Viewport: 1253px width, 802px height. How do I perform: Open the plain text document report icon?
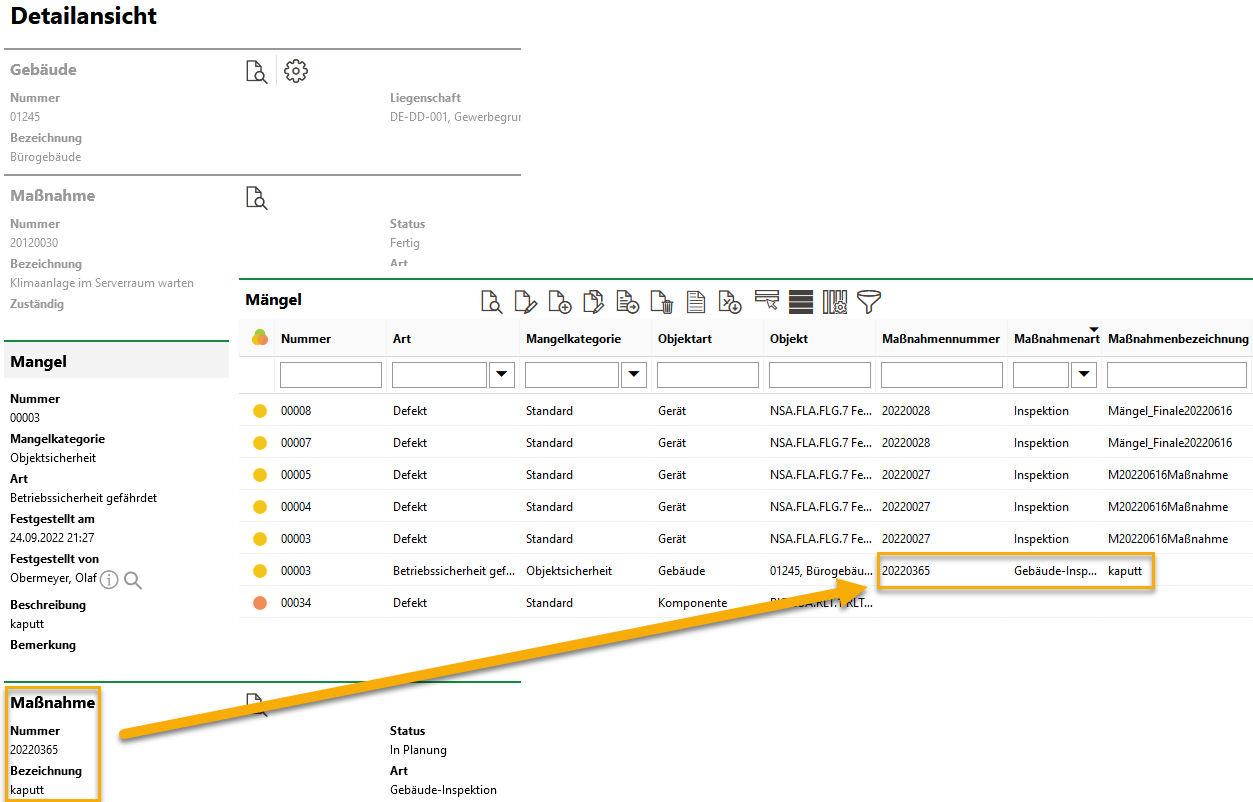(695, 301)
